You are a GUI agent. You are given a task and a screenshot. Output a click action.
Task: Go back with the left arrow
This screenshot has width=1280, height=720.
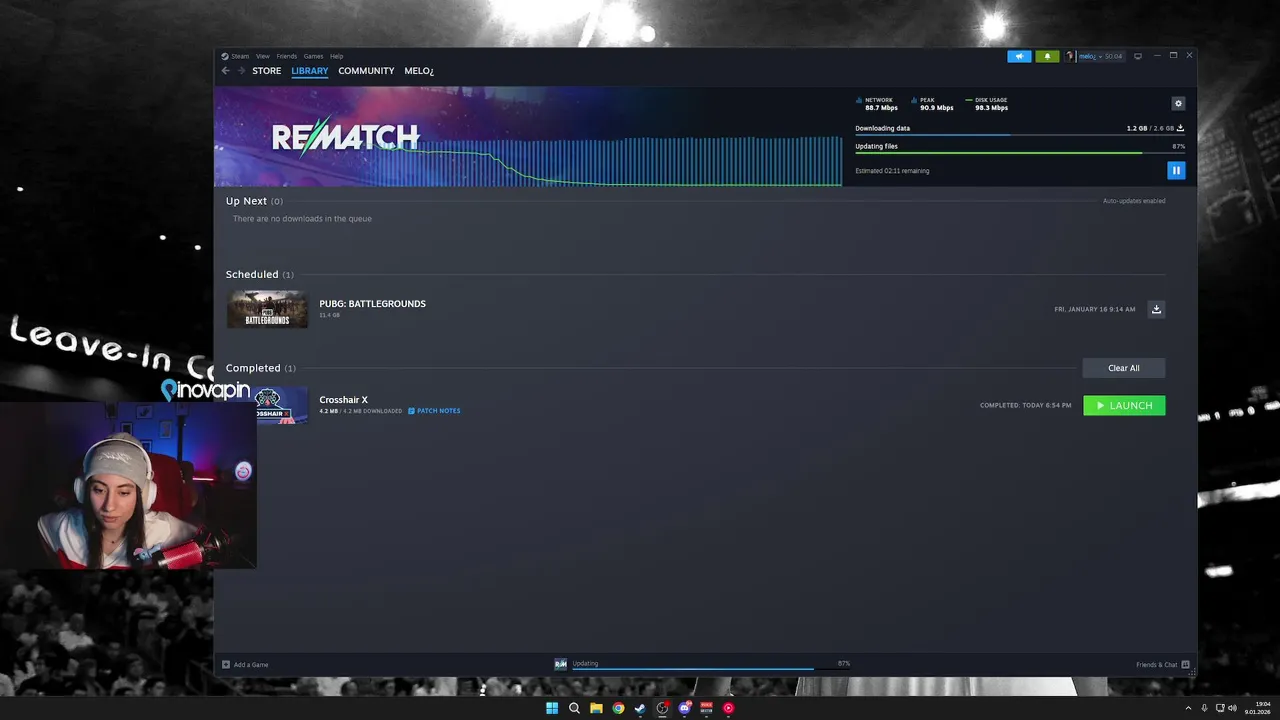[225, 71]
